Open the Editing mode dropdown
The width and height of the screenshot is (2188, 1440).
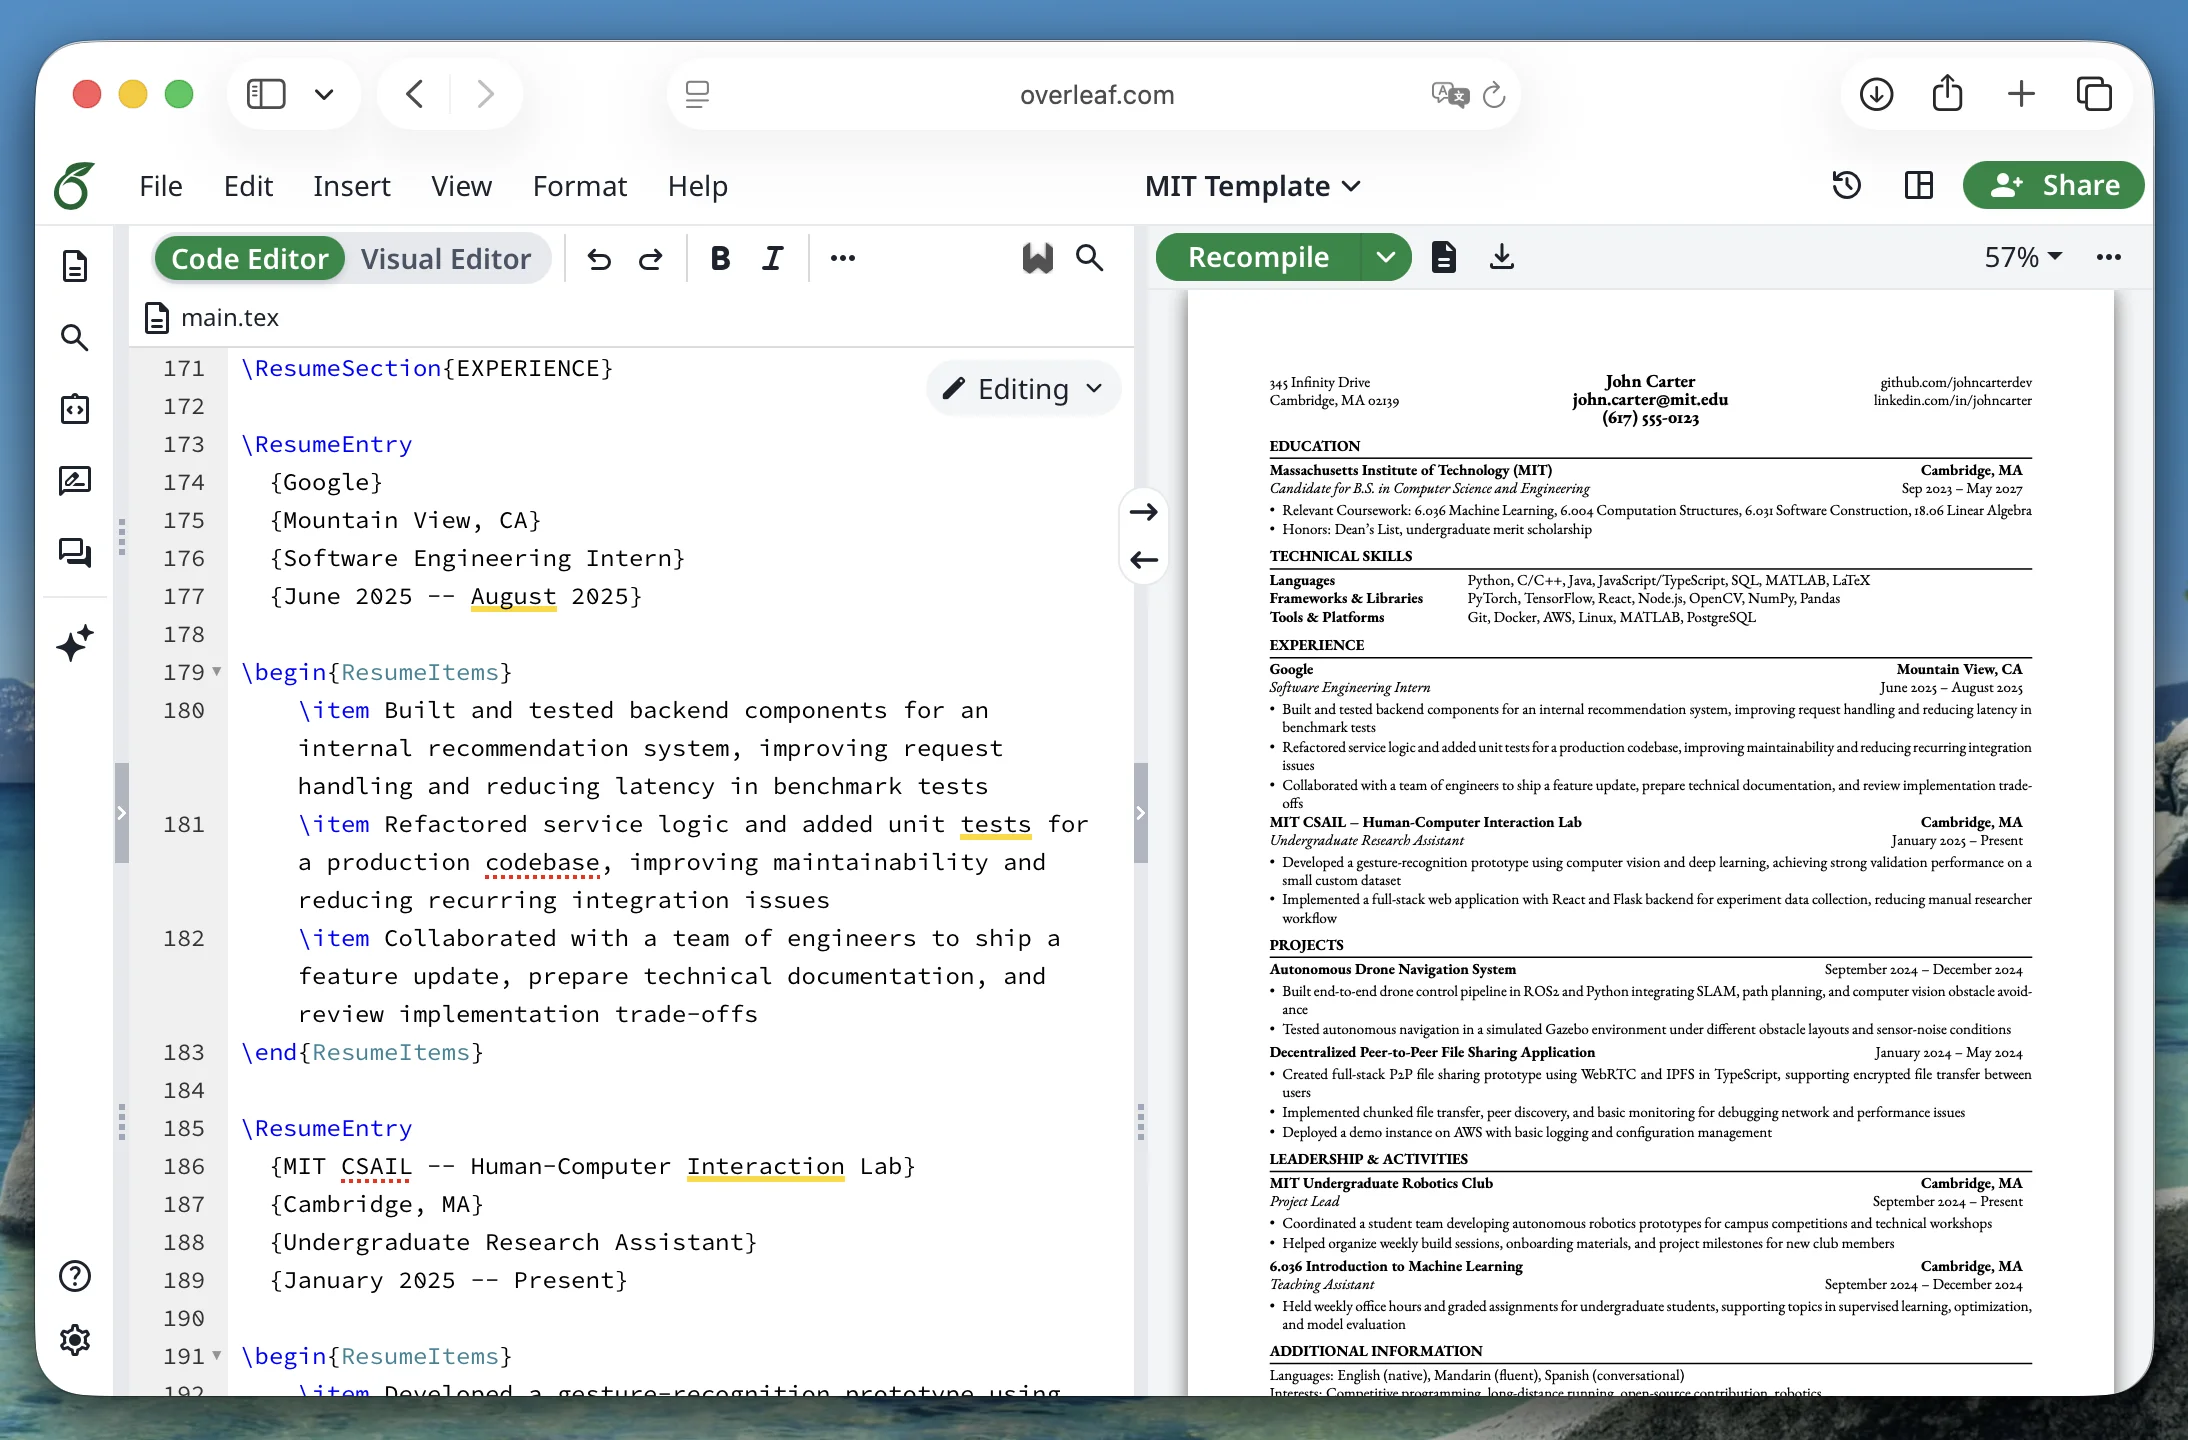click(1023, 389)
